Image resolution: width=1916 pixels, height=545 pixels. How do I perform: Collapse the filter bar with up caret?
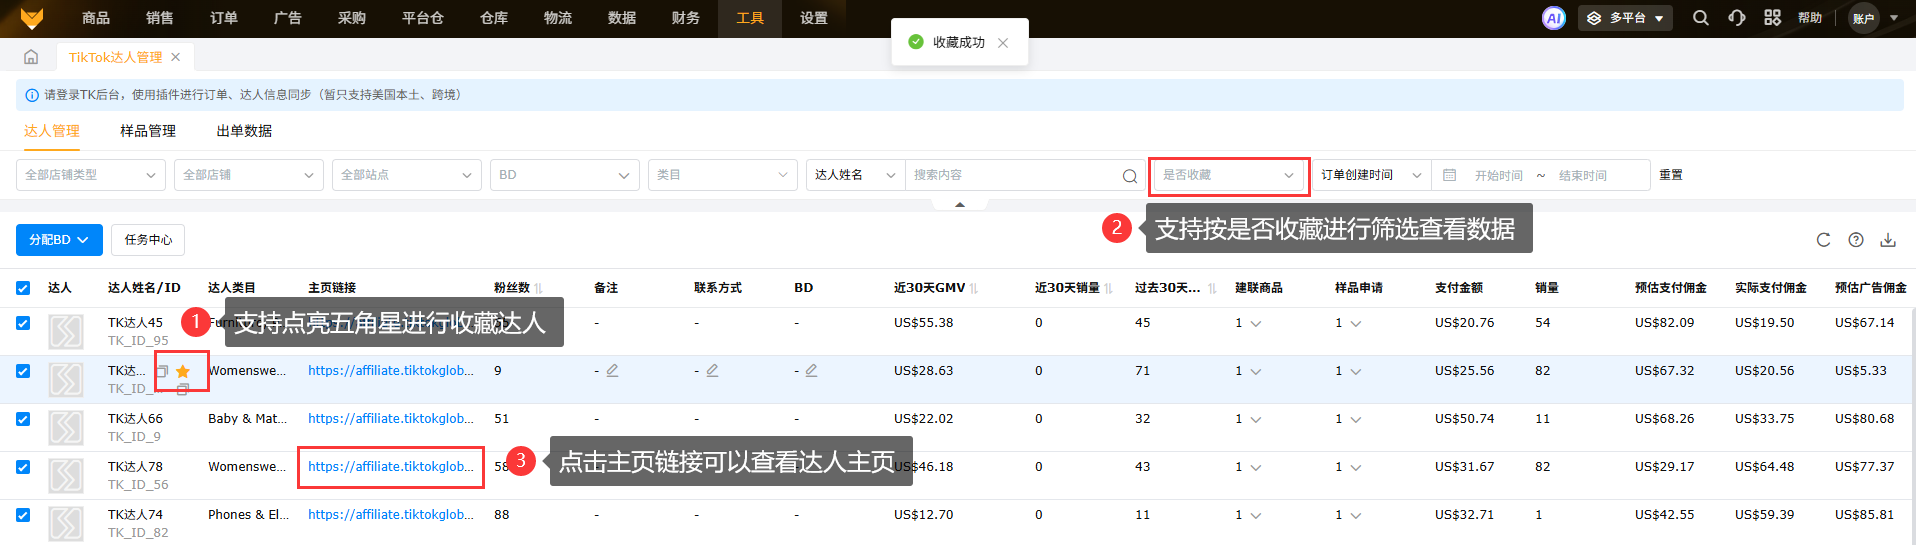tap(960, 204)
